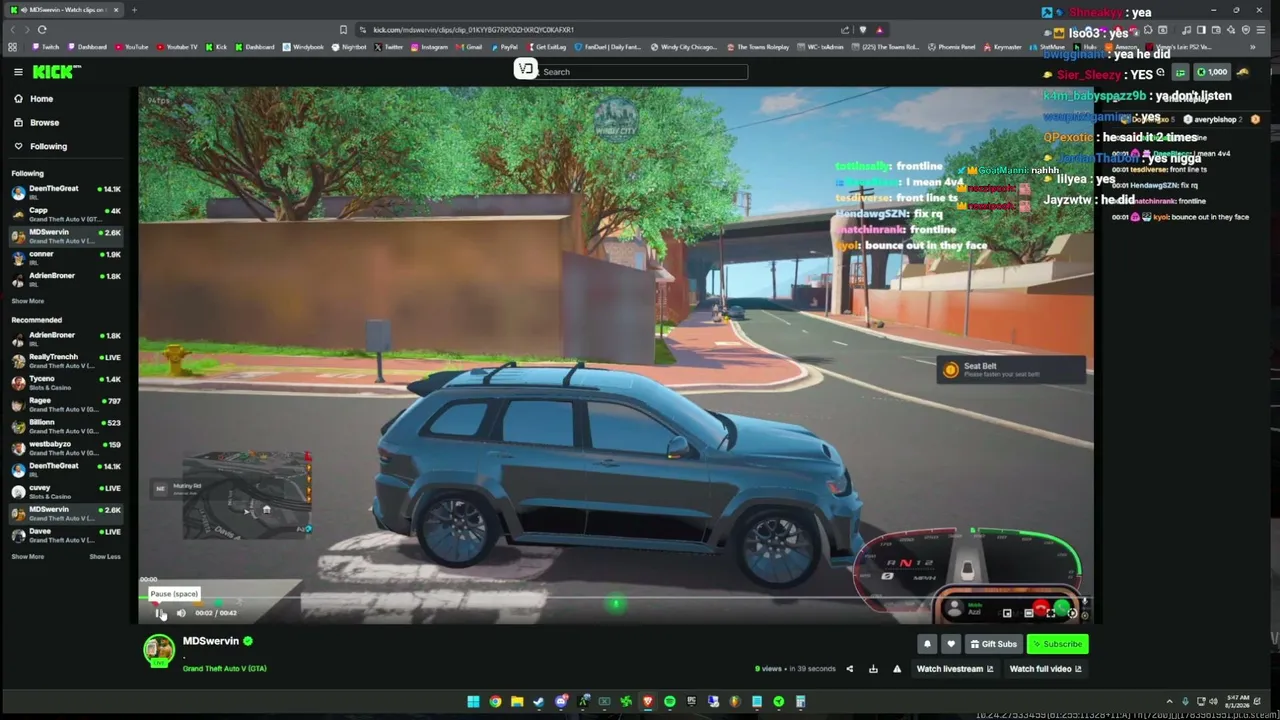This screenshot has height=720, width=1280.
Task: Click the MDSwervin streamer avatar
Action: (158, 651)
